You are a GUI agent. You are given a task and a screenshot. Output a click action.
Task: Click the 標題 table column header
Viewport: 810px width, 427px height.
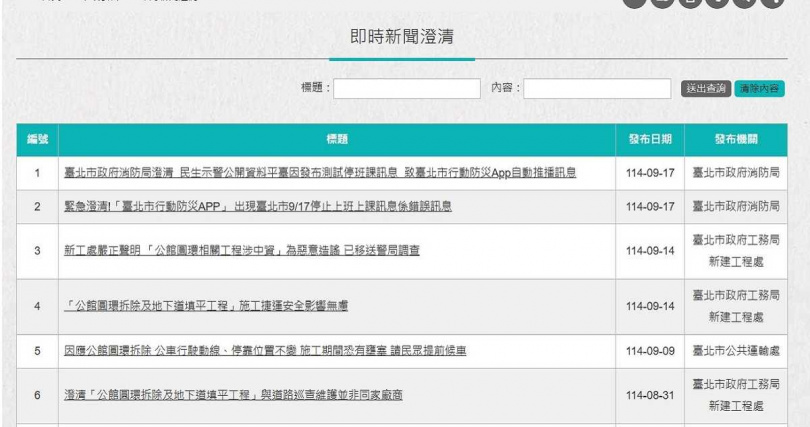[x=337, y=139]
